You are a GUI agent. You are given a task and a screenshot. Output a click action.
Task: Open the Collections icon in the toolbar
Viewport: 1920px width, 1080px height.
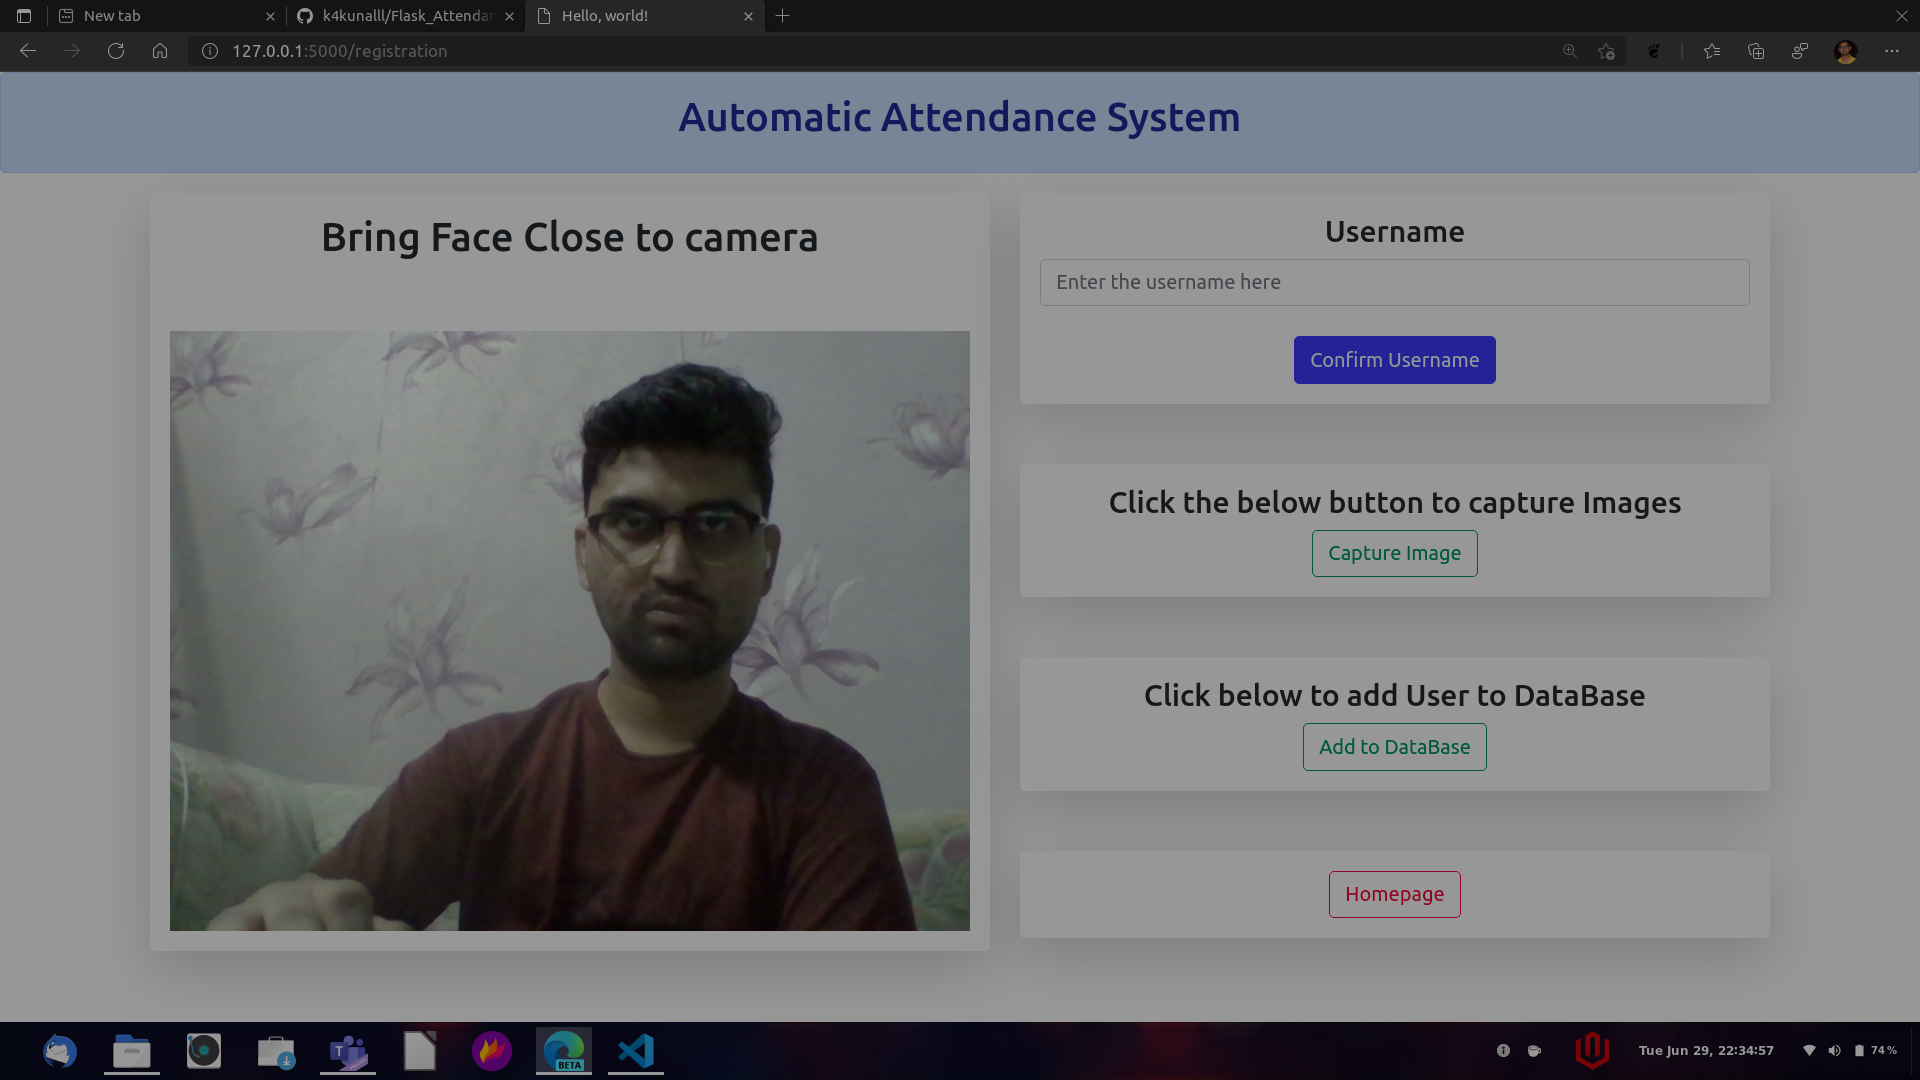pos(1756,51)
